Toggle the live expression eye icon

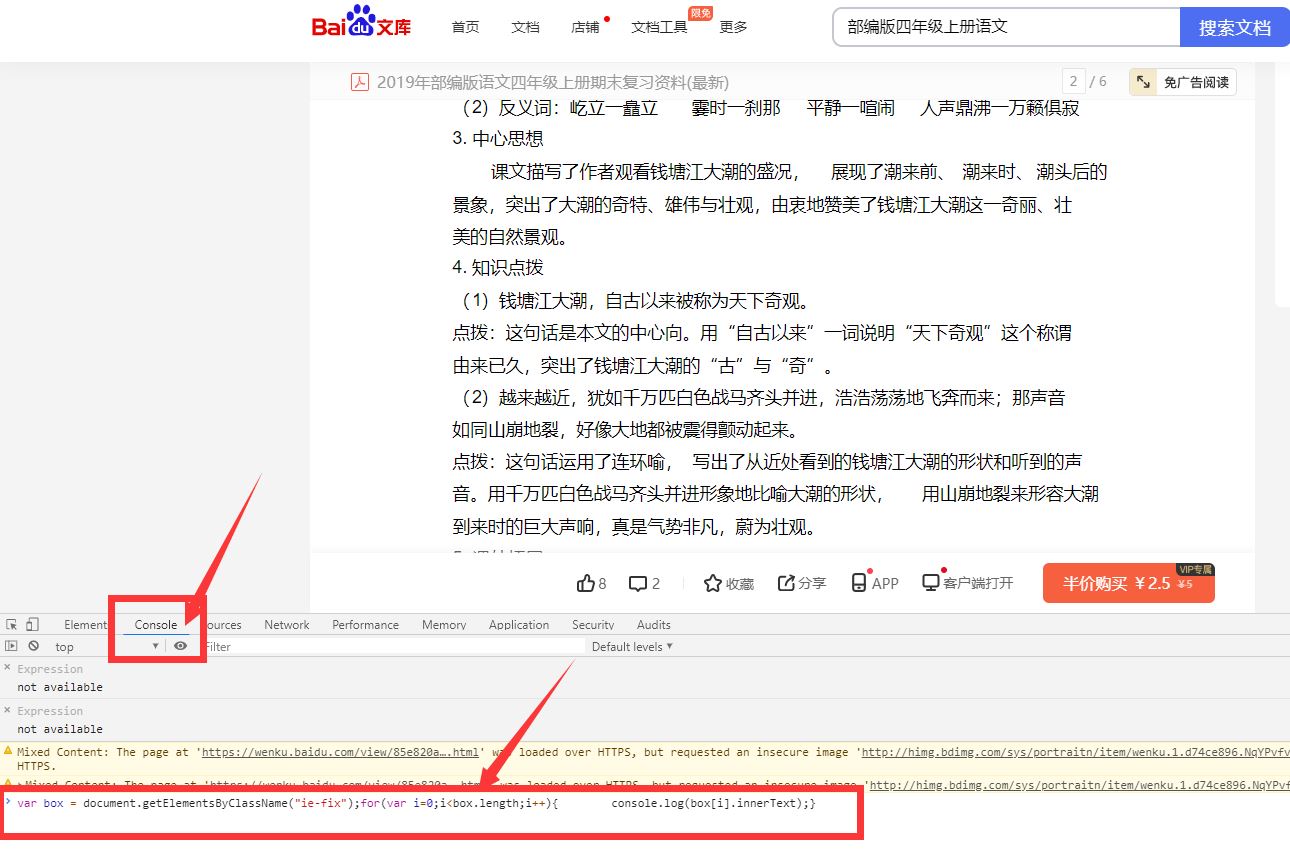click(x=182, y=646)
